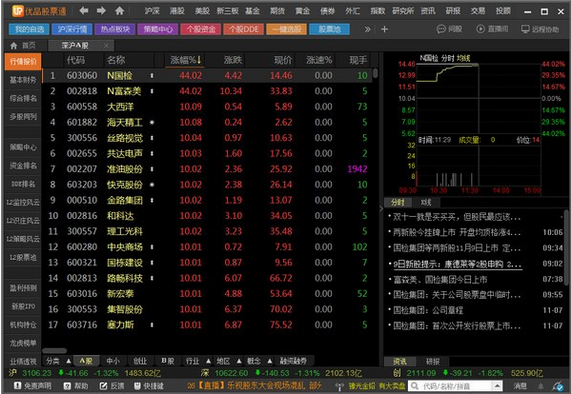This screenshot has width=571, height=394.
Task: Go forward with the right arrow icon
Action: pos(101,11)
